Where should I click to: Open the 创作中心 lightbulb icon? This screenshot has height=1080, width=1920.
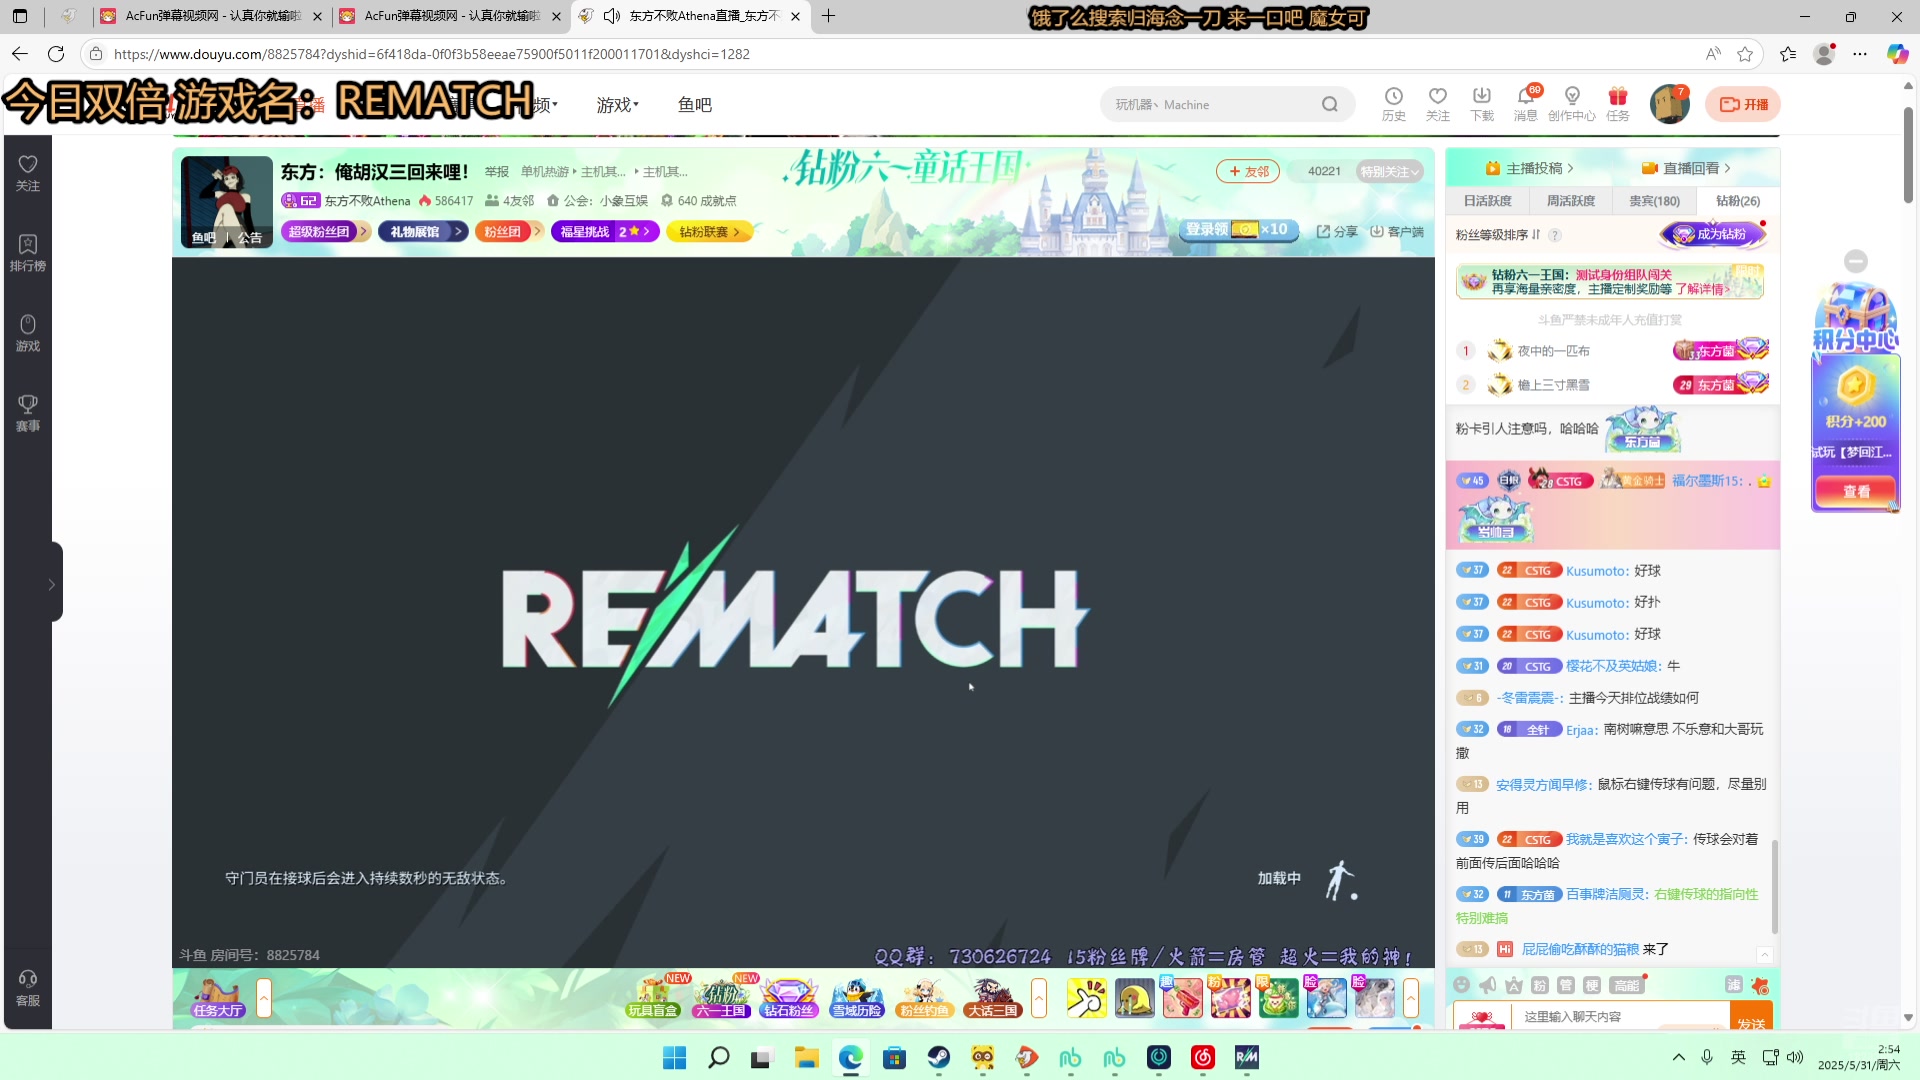(x=1571, y=103)
